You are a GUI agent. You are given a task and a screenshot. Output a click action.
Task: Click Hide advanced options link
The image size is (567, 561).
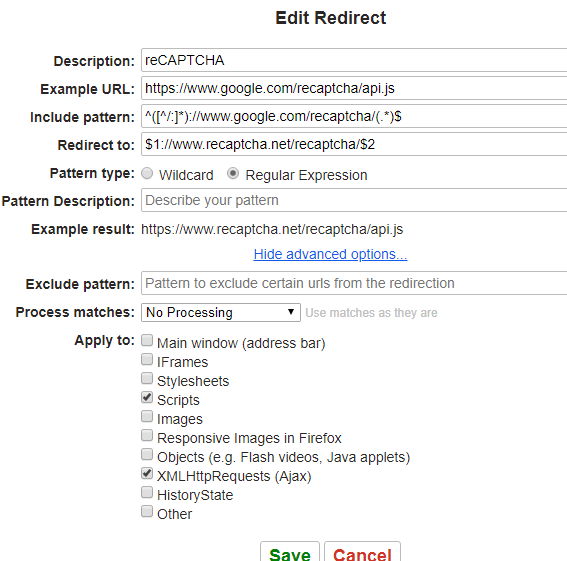[x=330, y=254]
